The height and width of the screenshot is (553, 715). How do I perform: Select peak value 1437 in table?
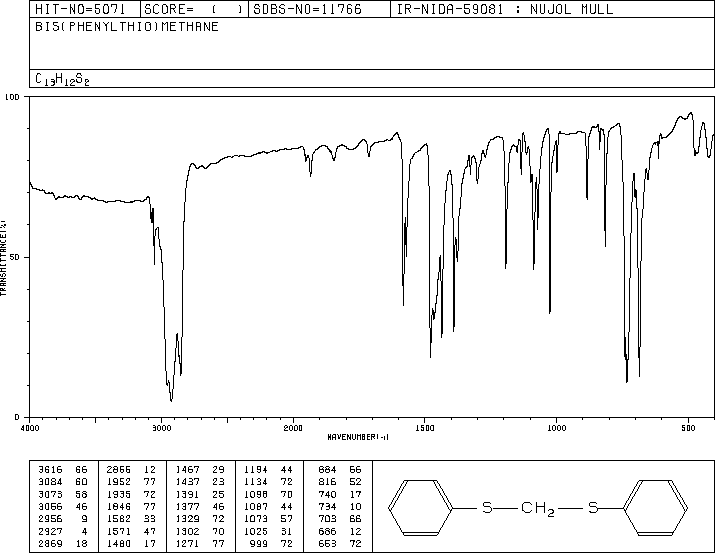(187, 482)
